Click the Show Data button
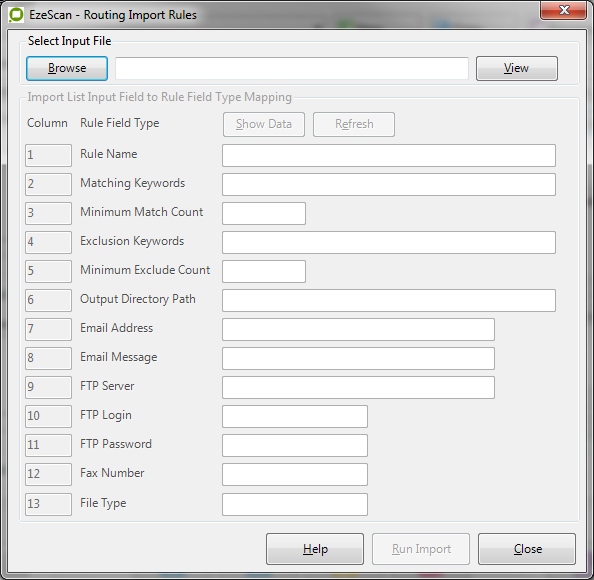 click(x=264, y=124)
